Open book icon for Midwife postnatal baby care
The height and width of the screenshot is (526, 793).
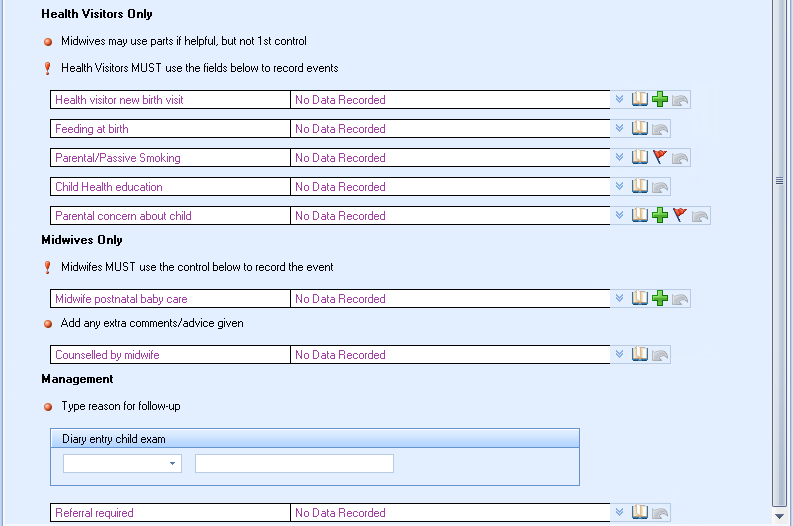640,298
